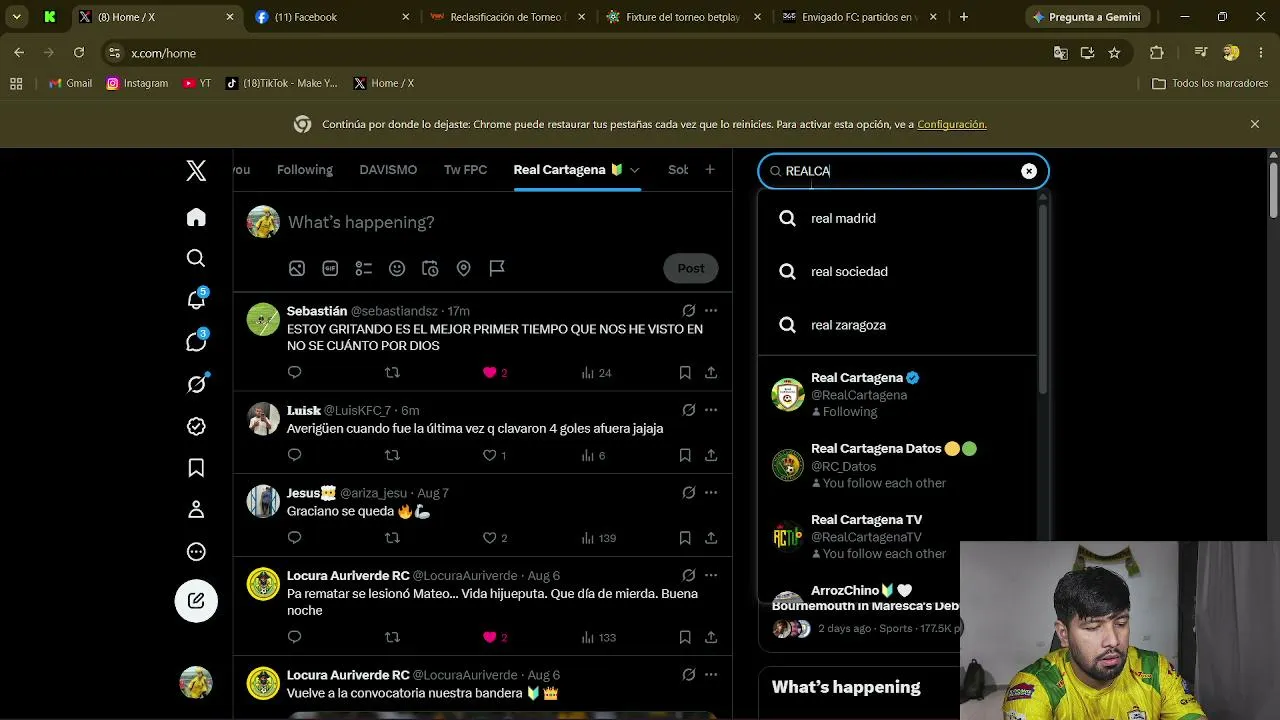Open Notifications bell in sidebar
Screen dimensions: 1280x720
pos(196,300)
